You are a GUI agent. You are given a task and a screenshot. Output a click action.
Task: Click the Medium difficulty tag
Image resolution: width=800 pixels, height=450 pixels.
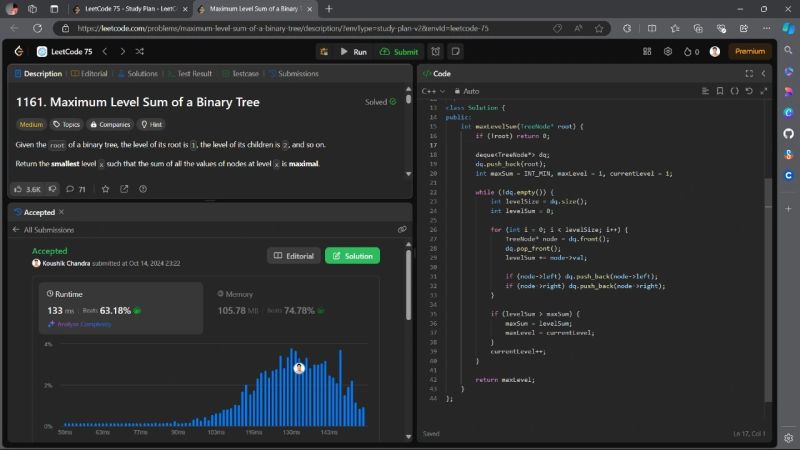pyautogui.click(x=31, y=124)
